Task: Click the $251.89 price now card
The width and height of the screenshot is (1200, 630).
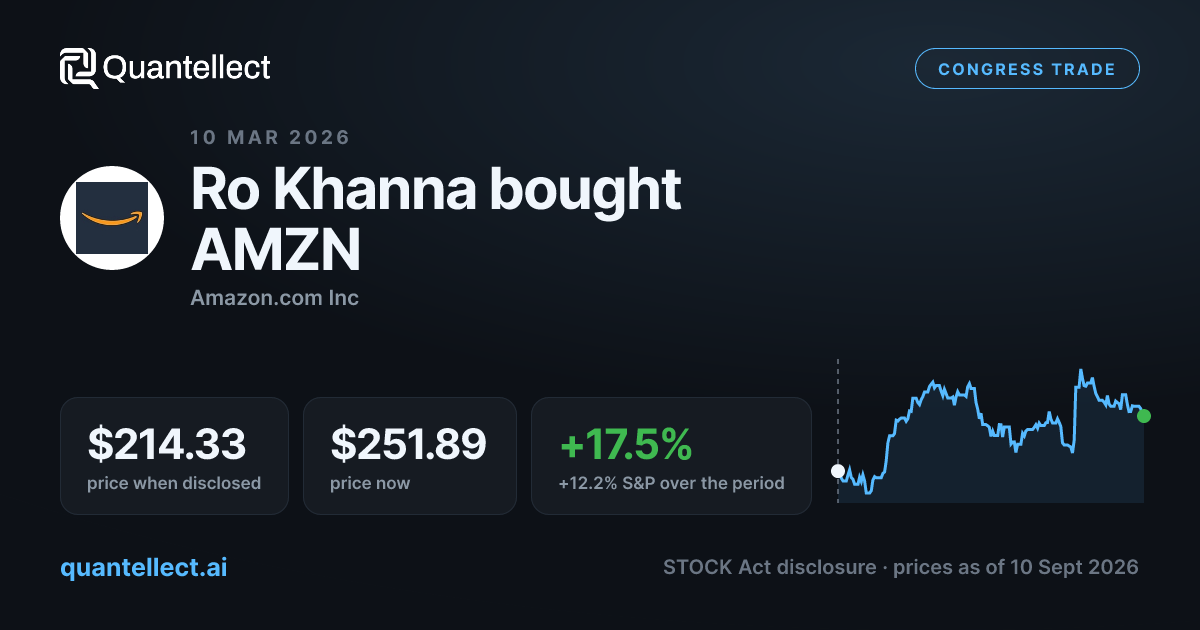Action: [410, 456]
